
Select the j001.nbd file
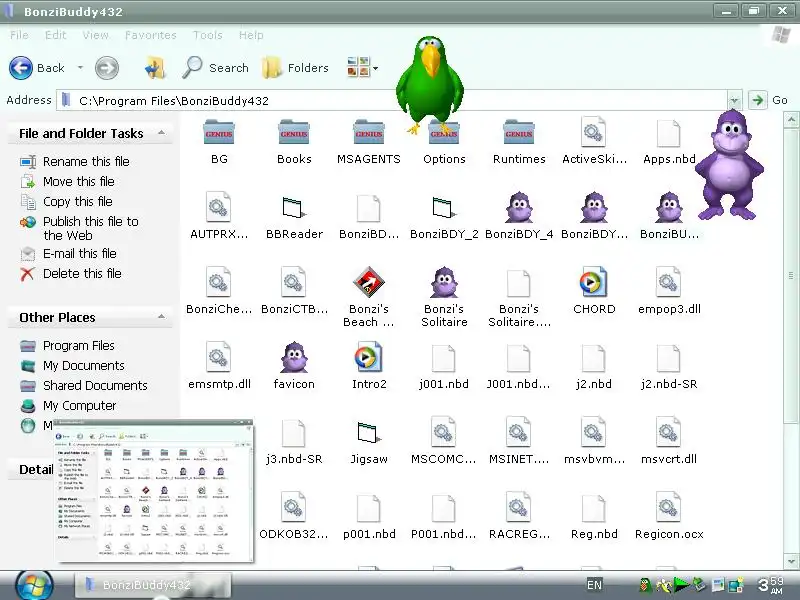click(x=443, y=358)
